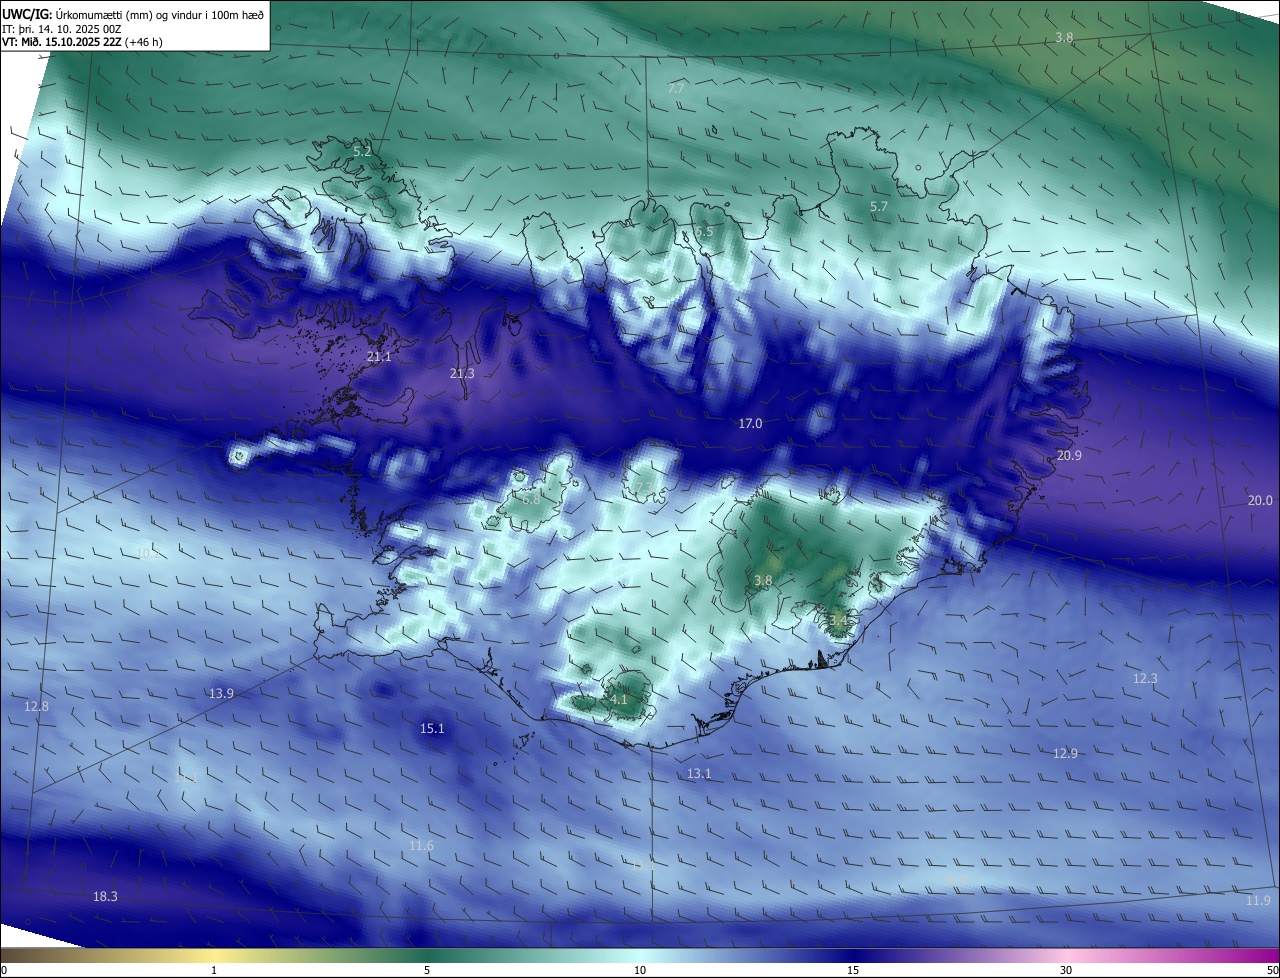1280x978 pixels.
Task: Click the 5.7 value in northeast Iceland
Action: (878, 207)
